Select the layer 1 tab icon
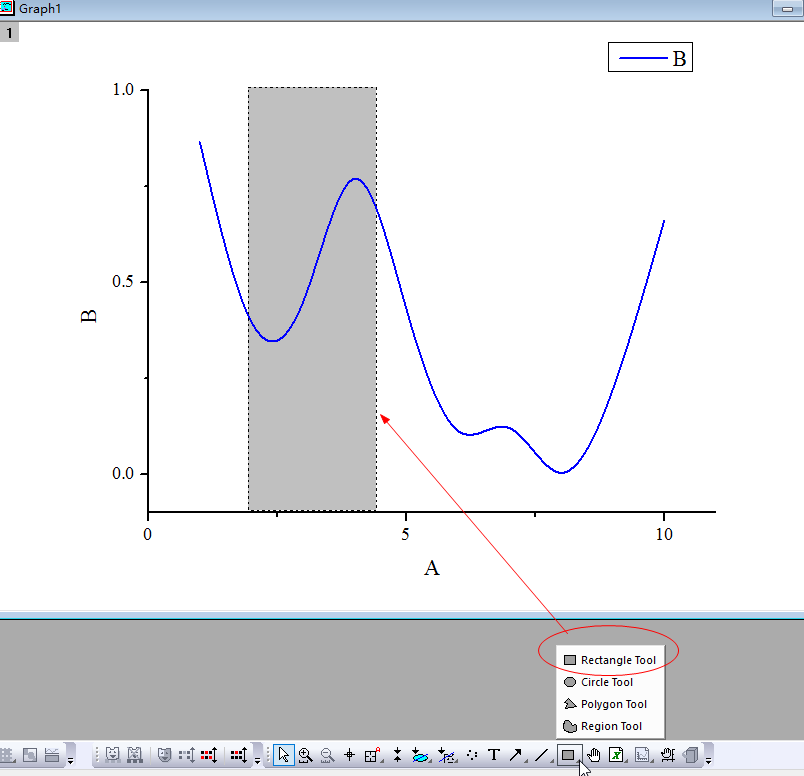 point(9,33)
